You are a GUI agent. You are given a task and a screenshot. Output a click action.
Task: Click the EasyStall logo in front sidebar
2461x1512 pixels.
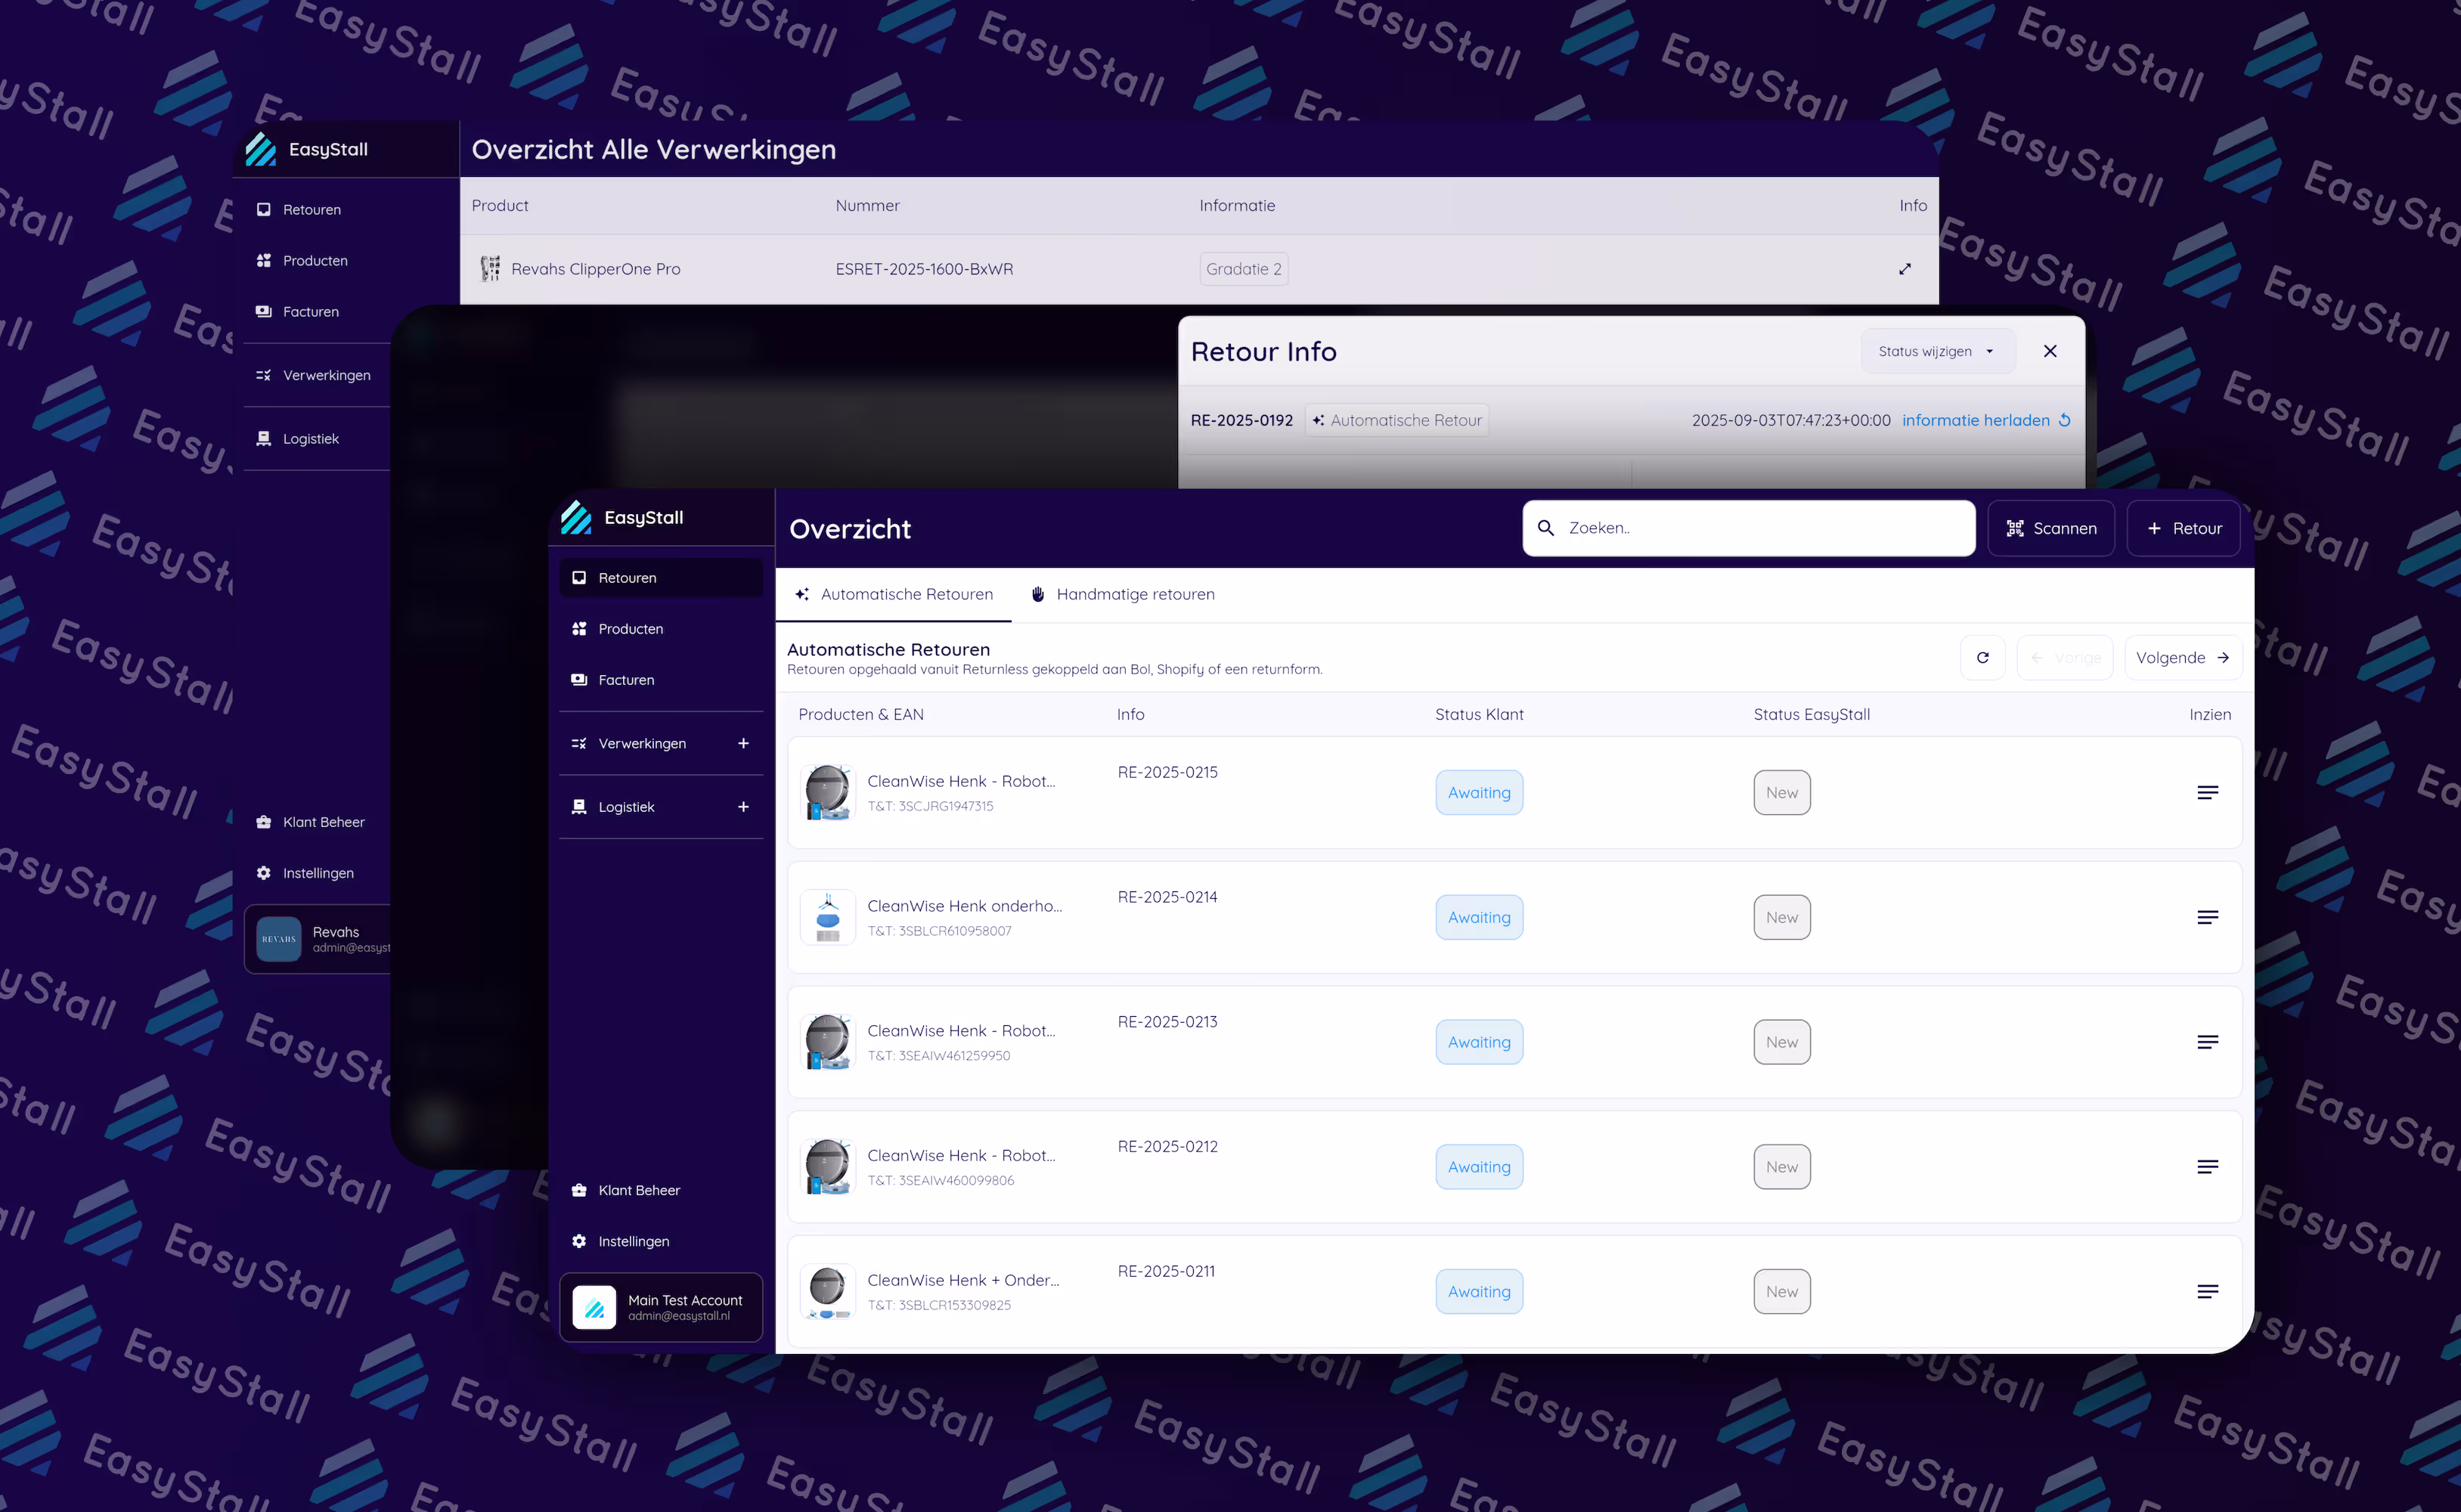pyautogui.click(x=576, y=517)
